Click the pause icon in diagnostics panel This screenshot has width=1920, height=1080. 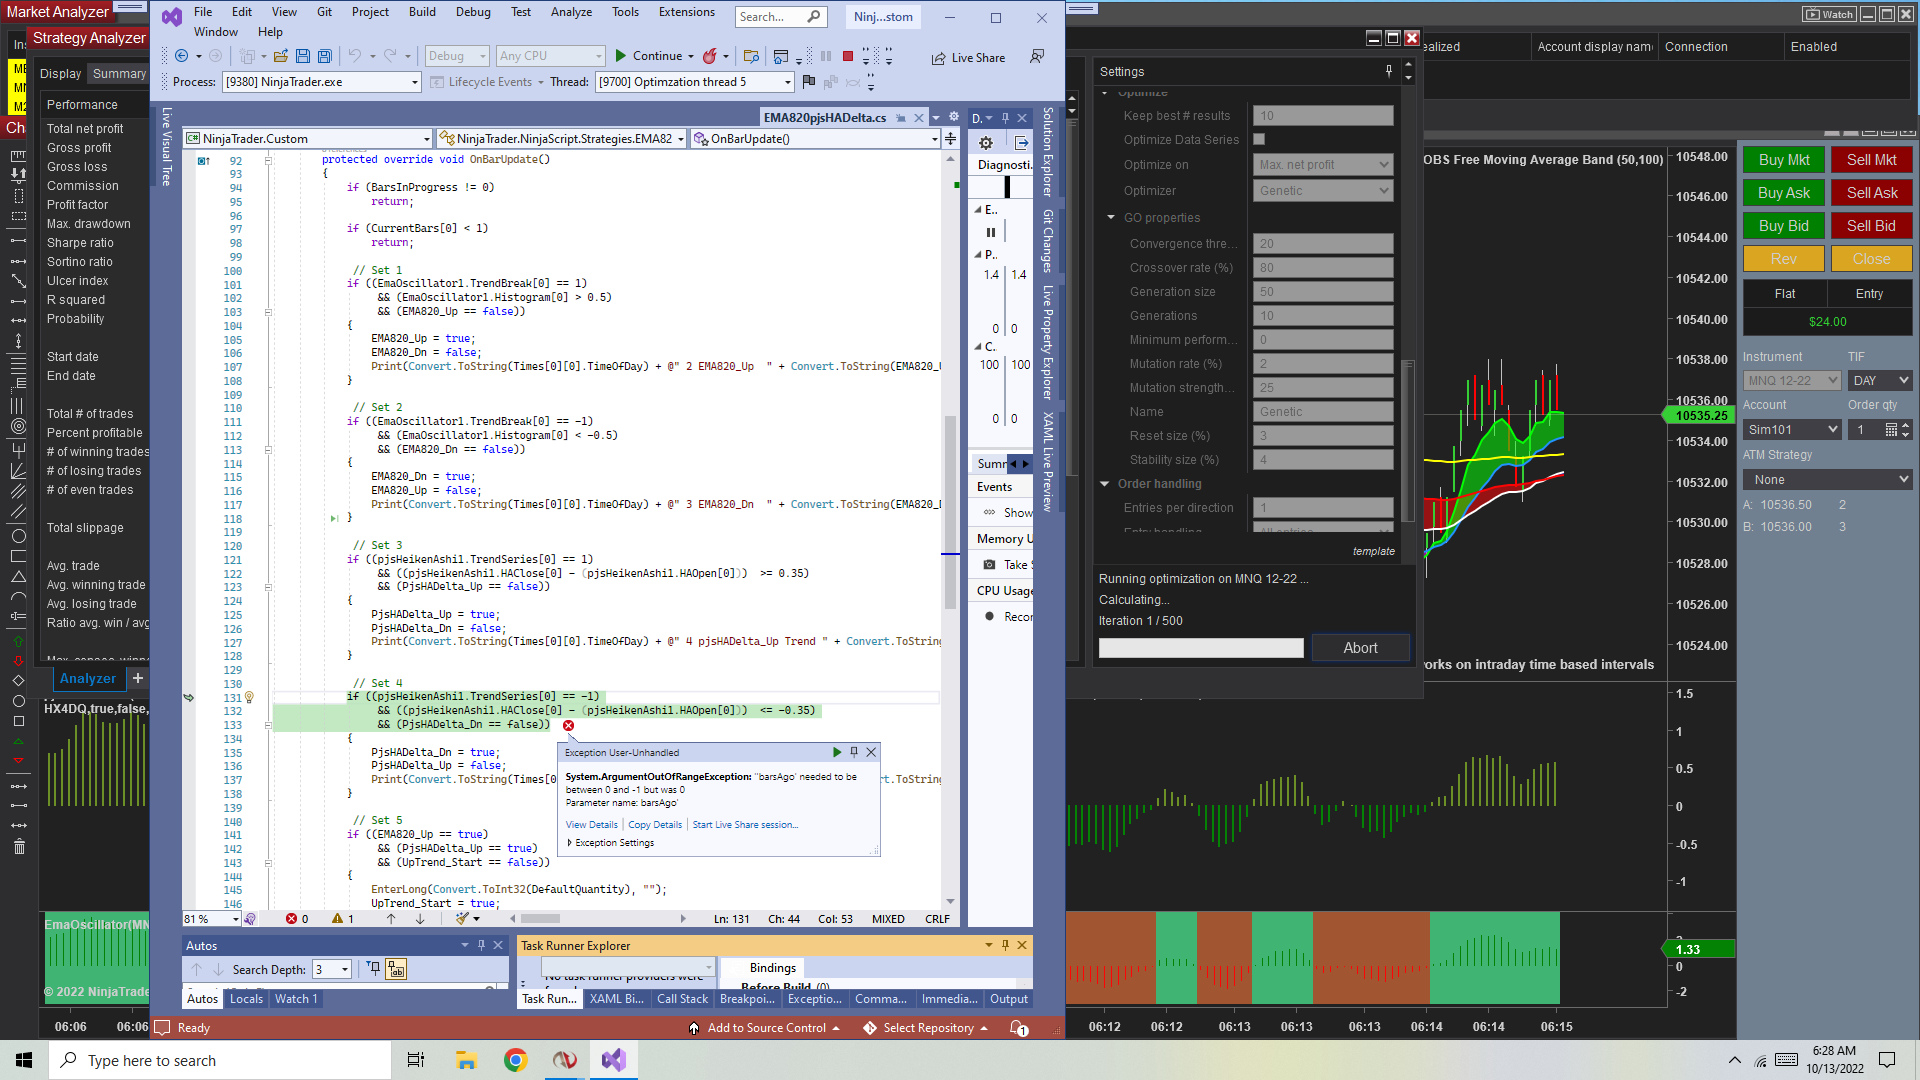991,232
